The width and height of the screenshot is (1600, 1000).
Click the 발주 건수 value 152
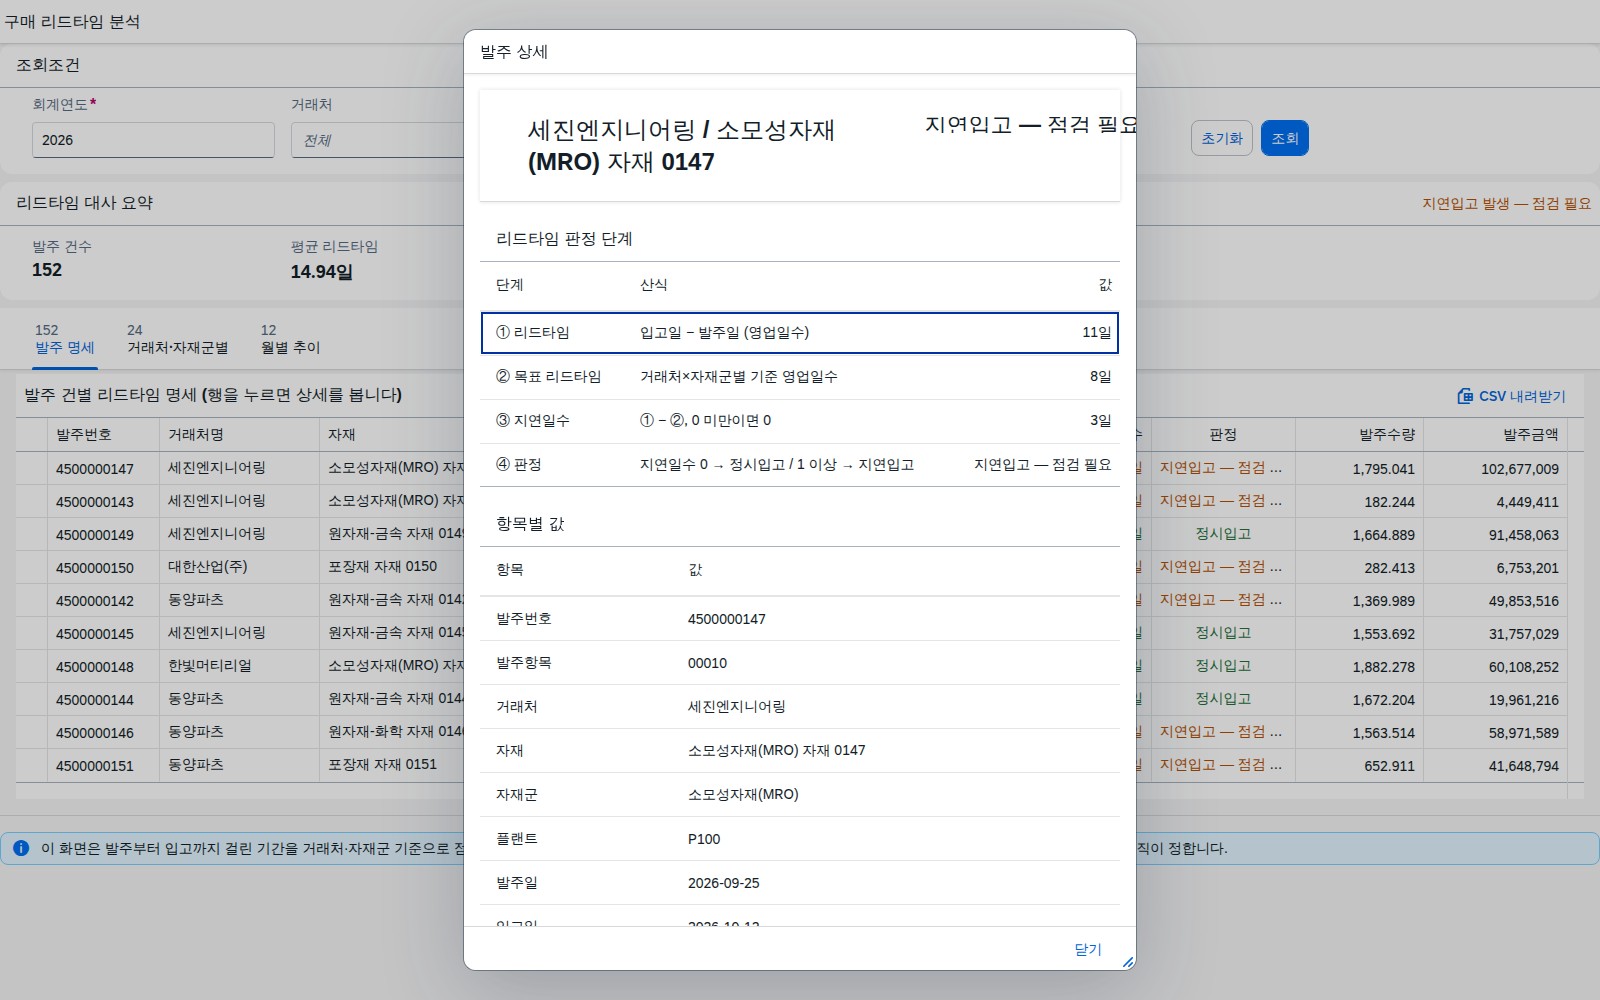tap(47, 270)
